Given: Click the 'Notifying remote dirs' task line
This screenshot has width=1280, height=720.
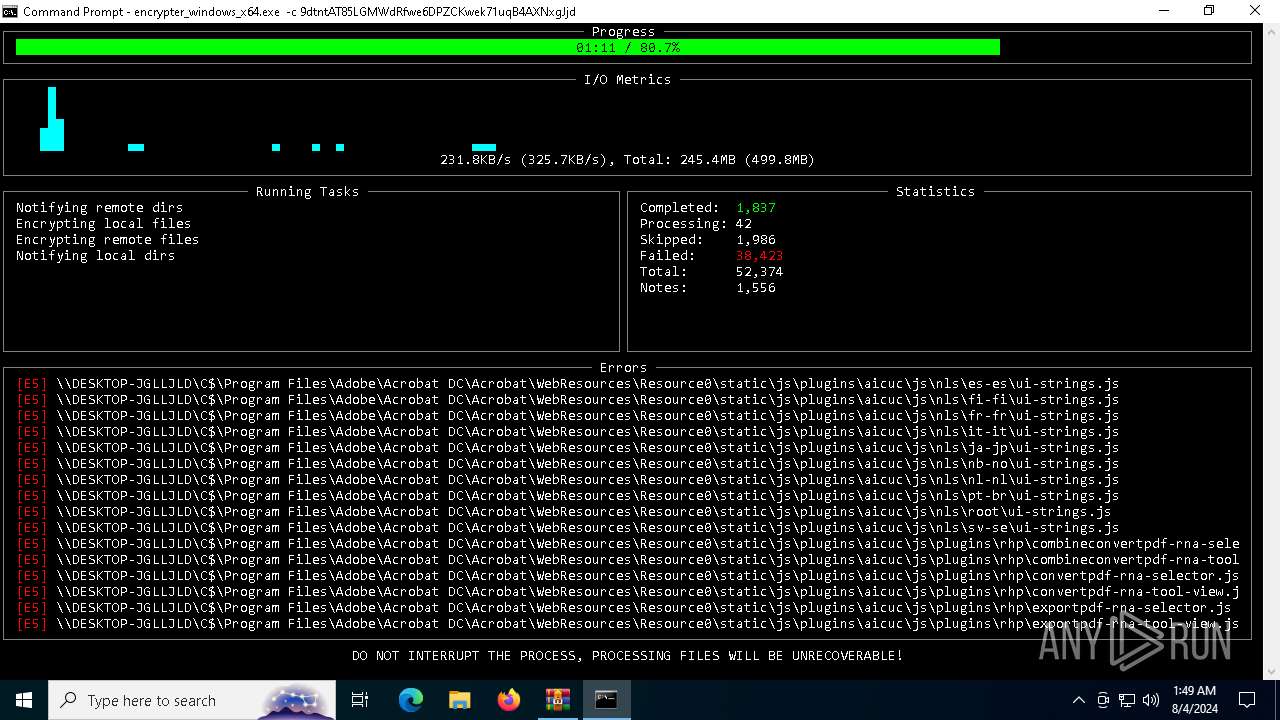Looking at the screenshot, I should (x=99, y=207).
